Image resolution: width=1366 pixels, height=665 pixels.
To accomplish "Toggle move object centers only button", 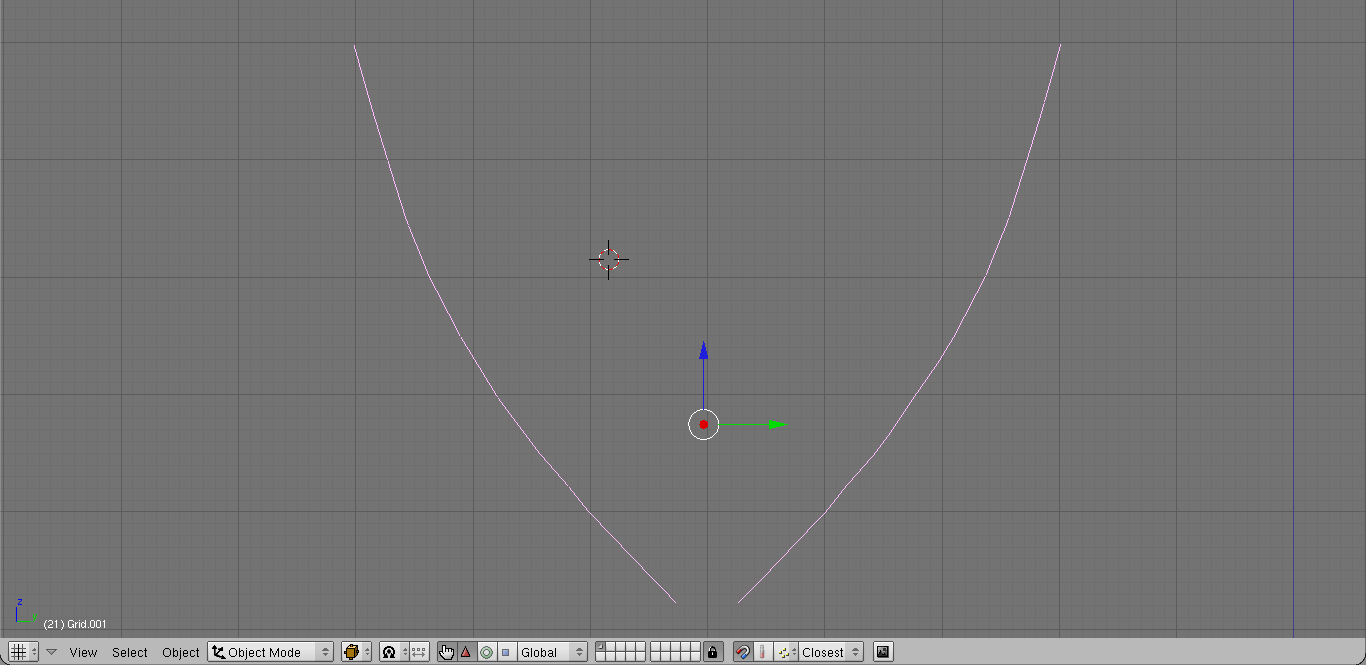I will (419, 652).
